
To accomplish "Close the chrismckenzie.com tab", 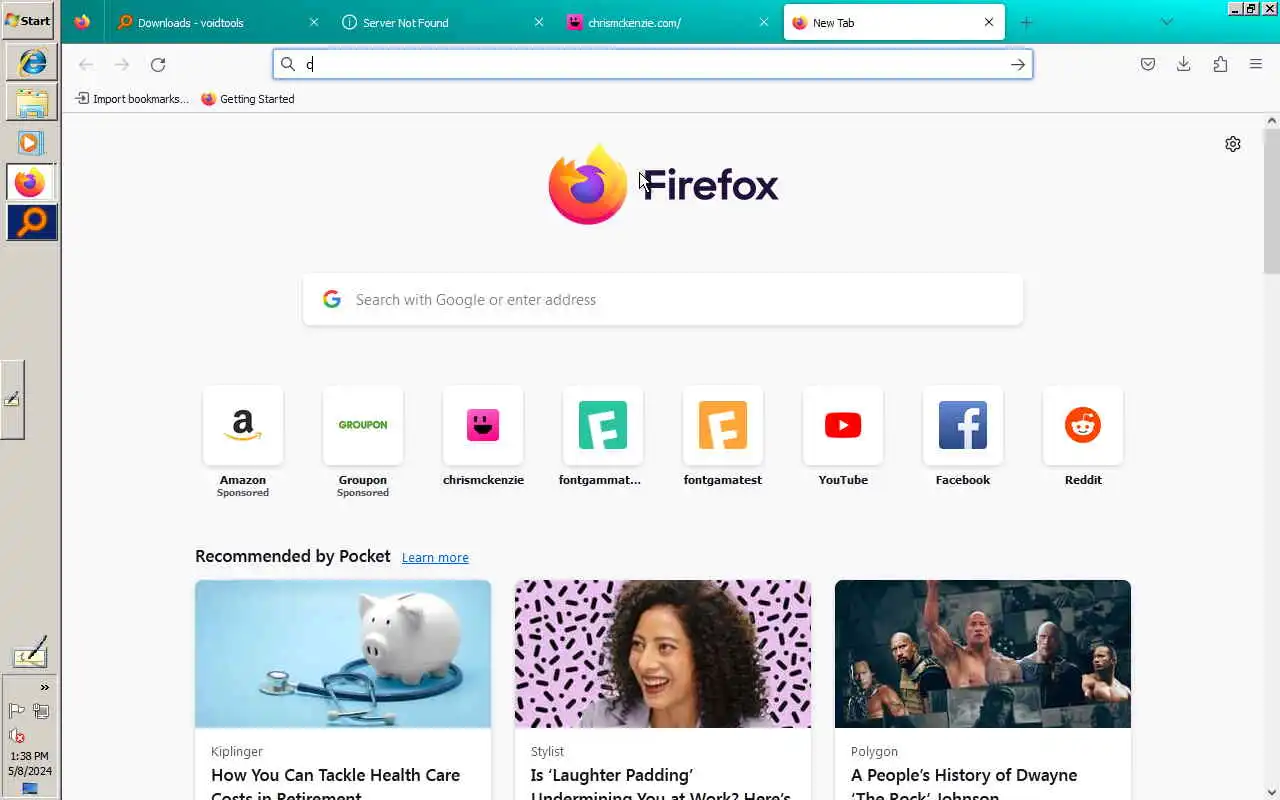I will 764,22.
